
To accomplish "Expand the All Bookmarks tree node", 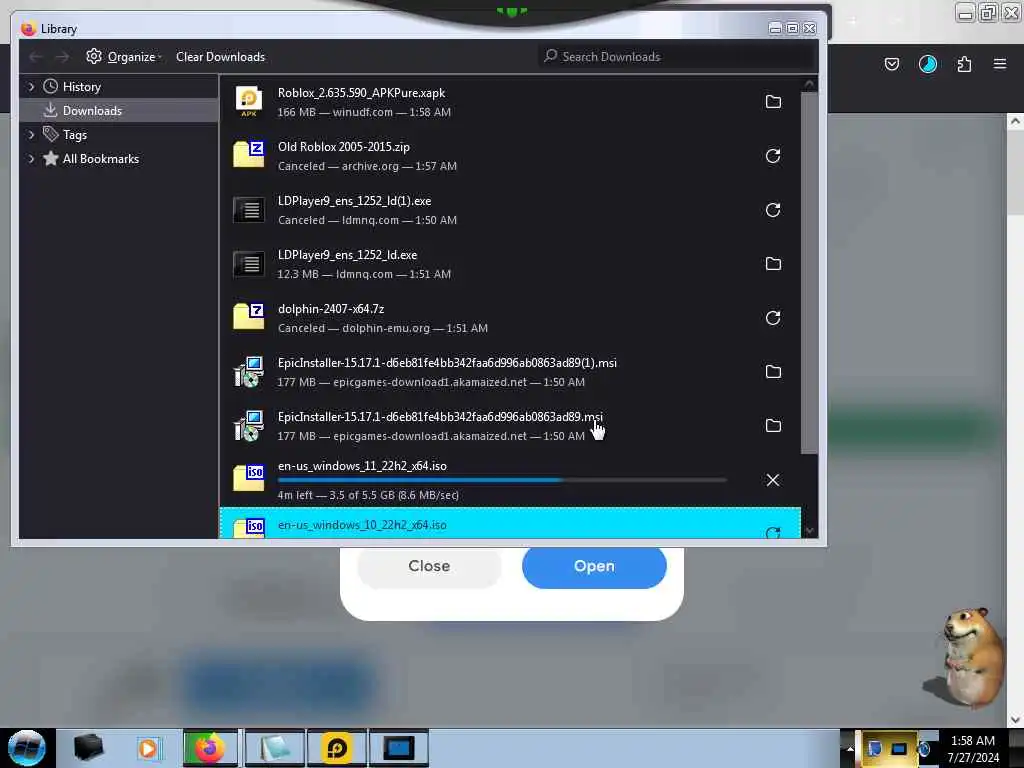I will (x=31, y=159).
